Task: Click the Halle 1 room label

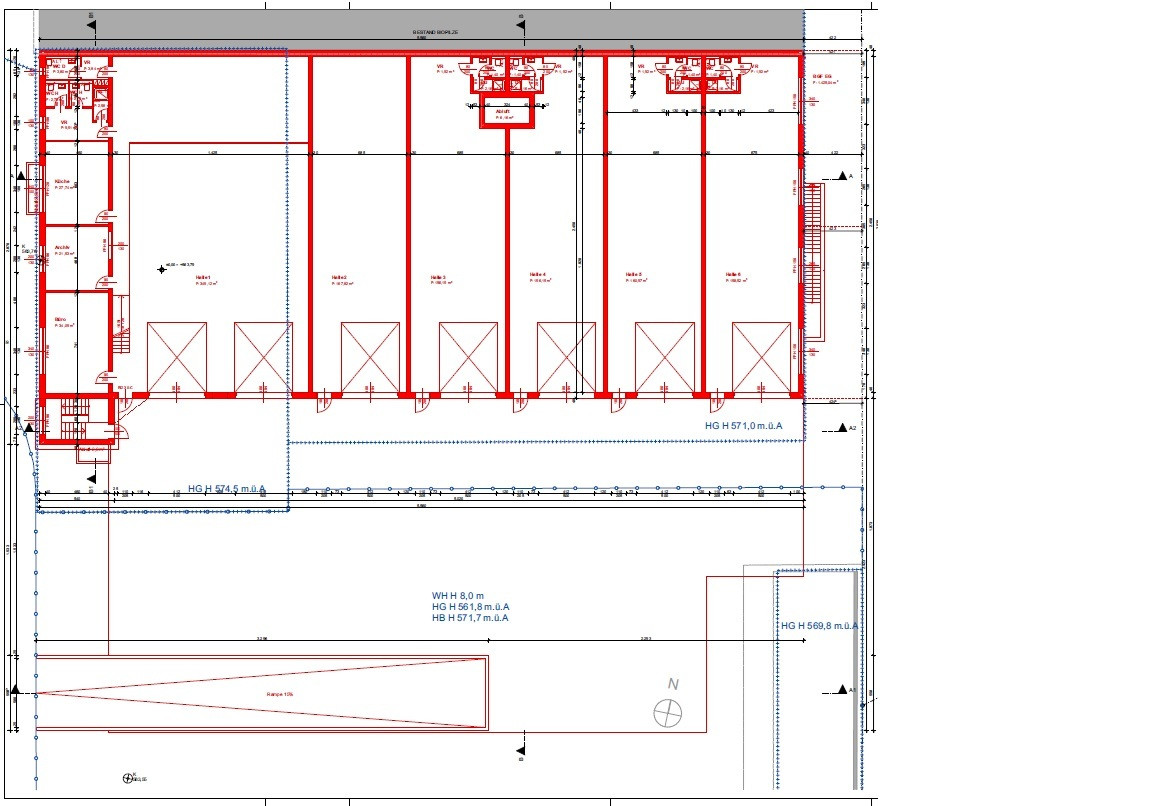Action: click(x=203, y=275)
